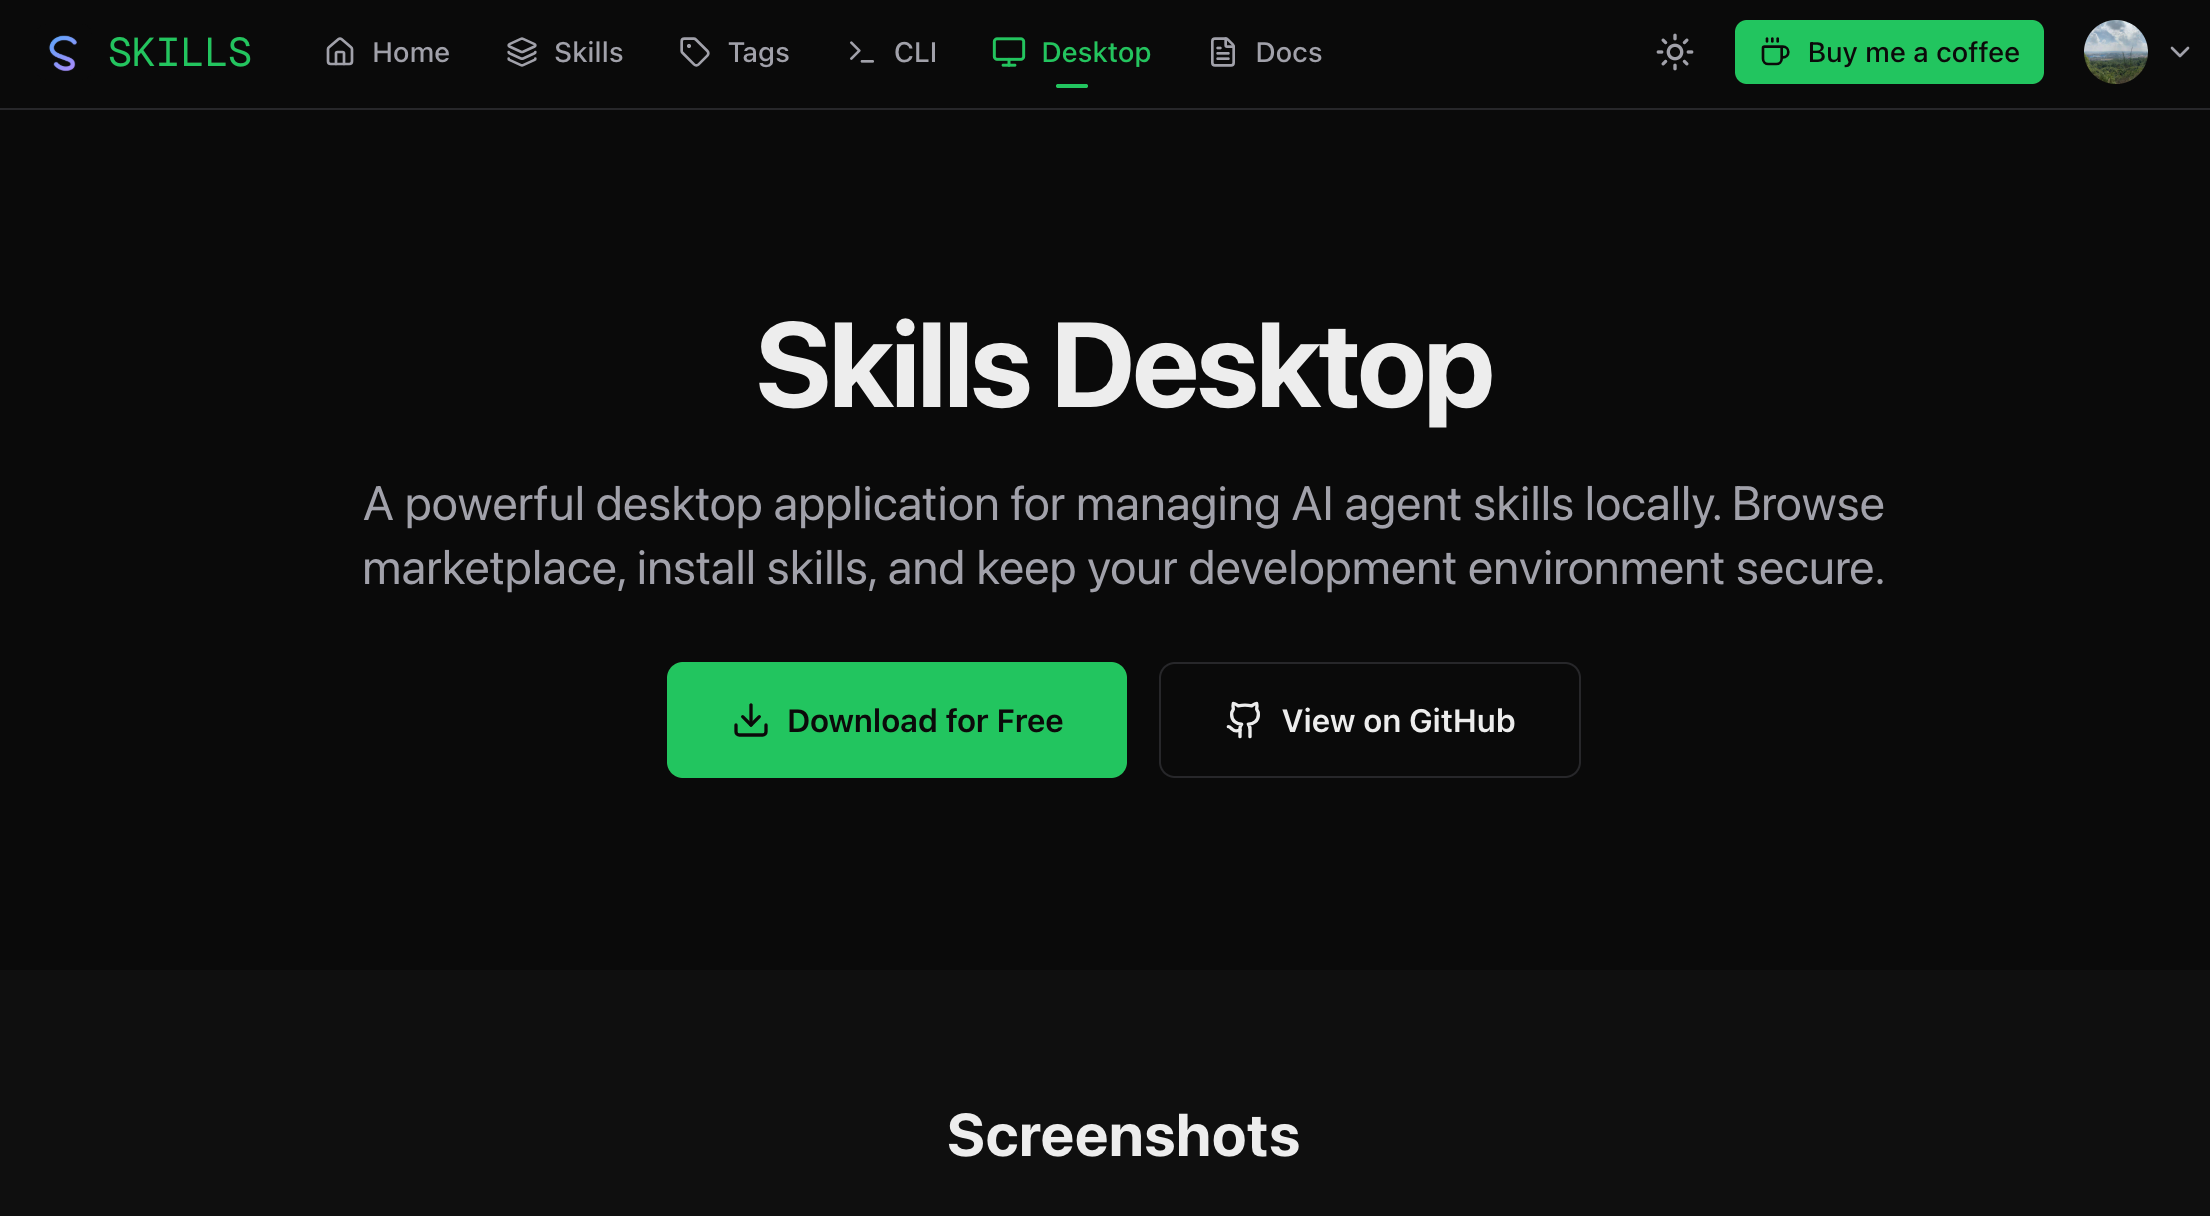
Task: Select the house icon next to Home
Action: coord(338,52)
